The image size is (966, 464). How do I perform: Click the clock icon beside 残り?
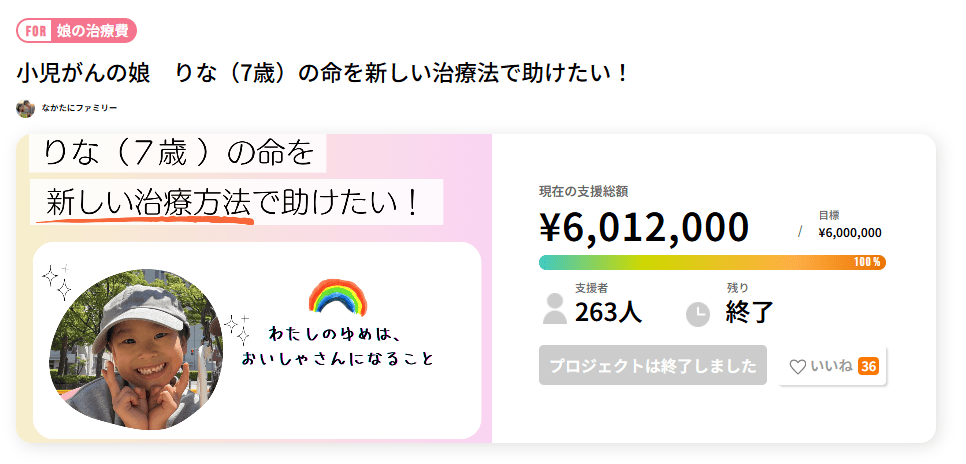coord(697,313)
